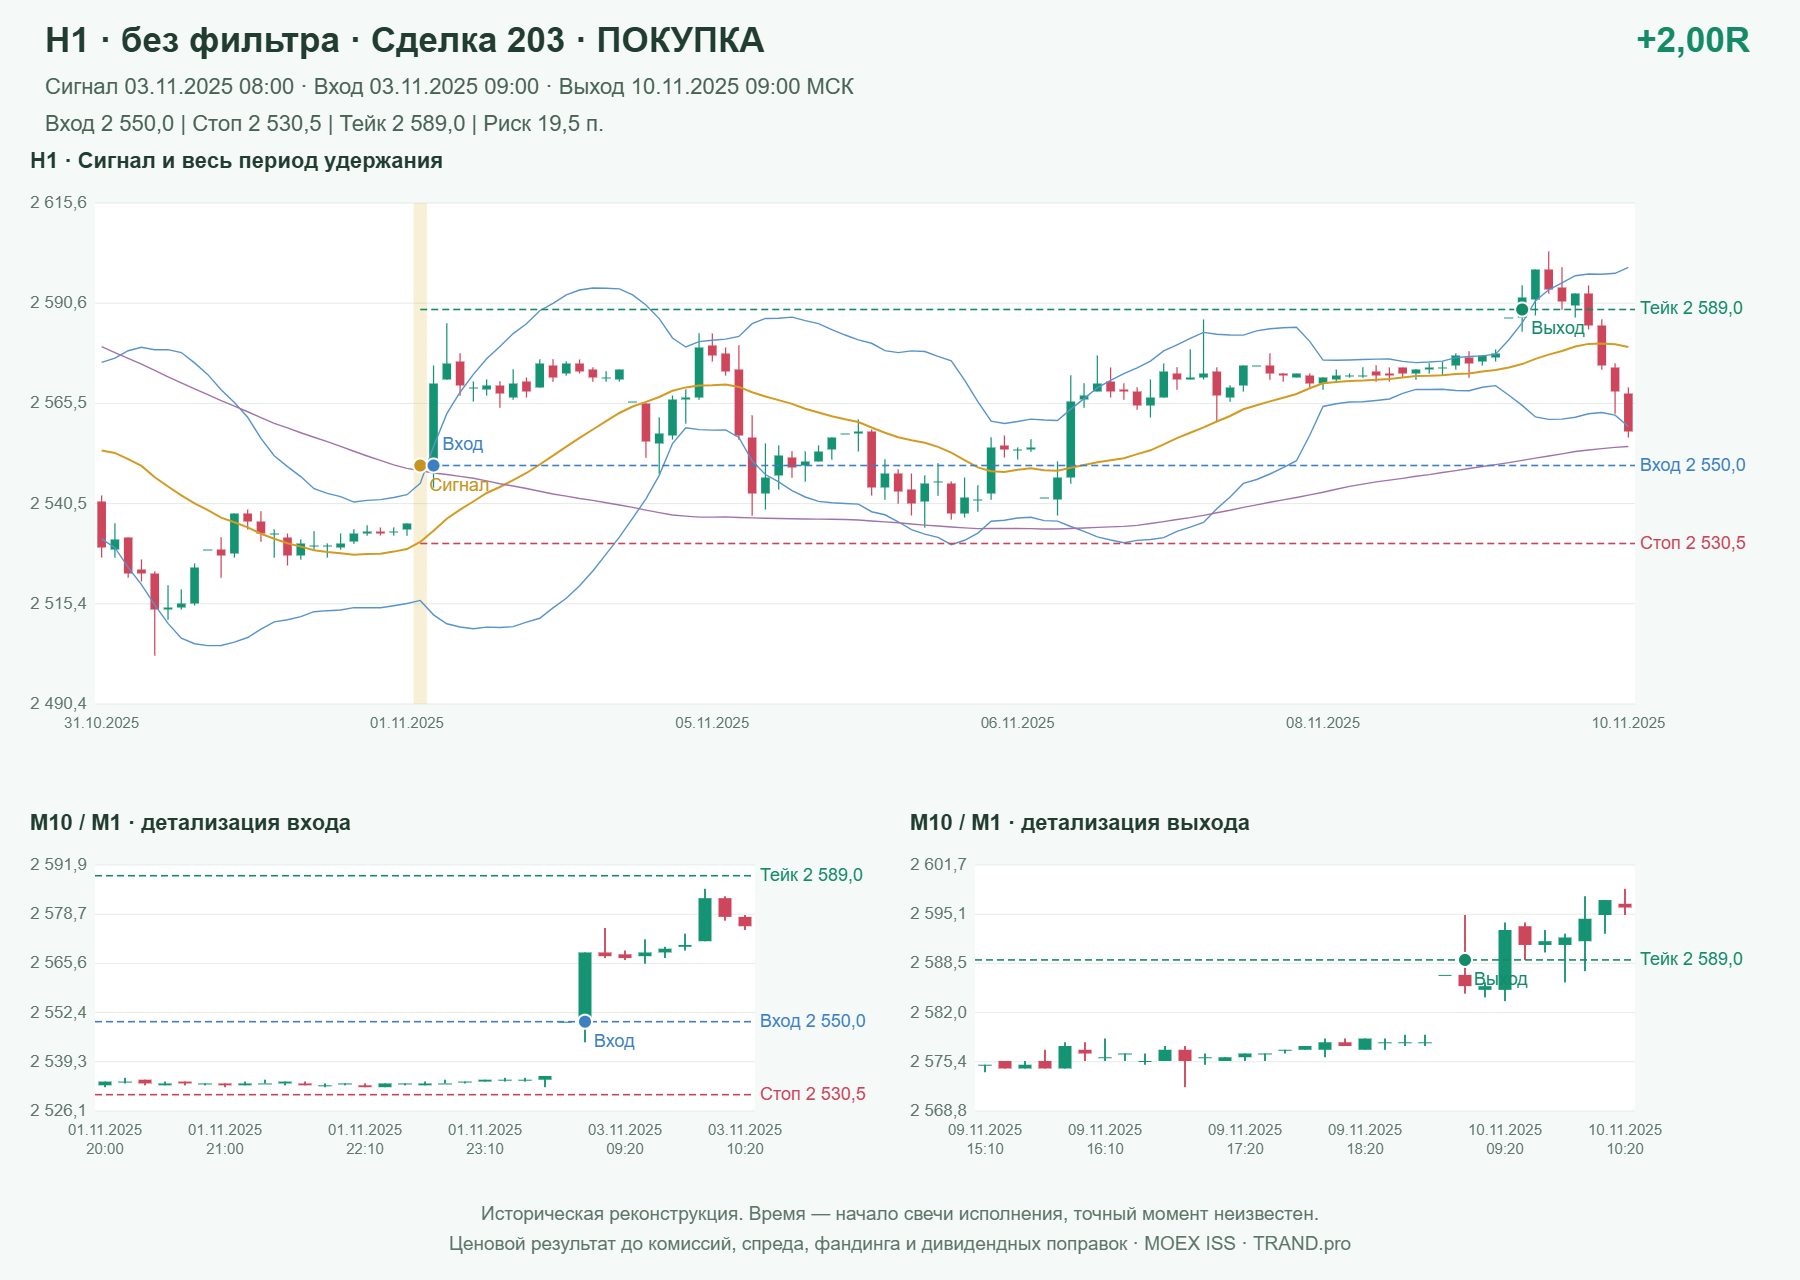Click 'Стоп 2 530,5' label in entry detail chart

(x=812, y=1094)
